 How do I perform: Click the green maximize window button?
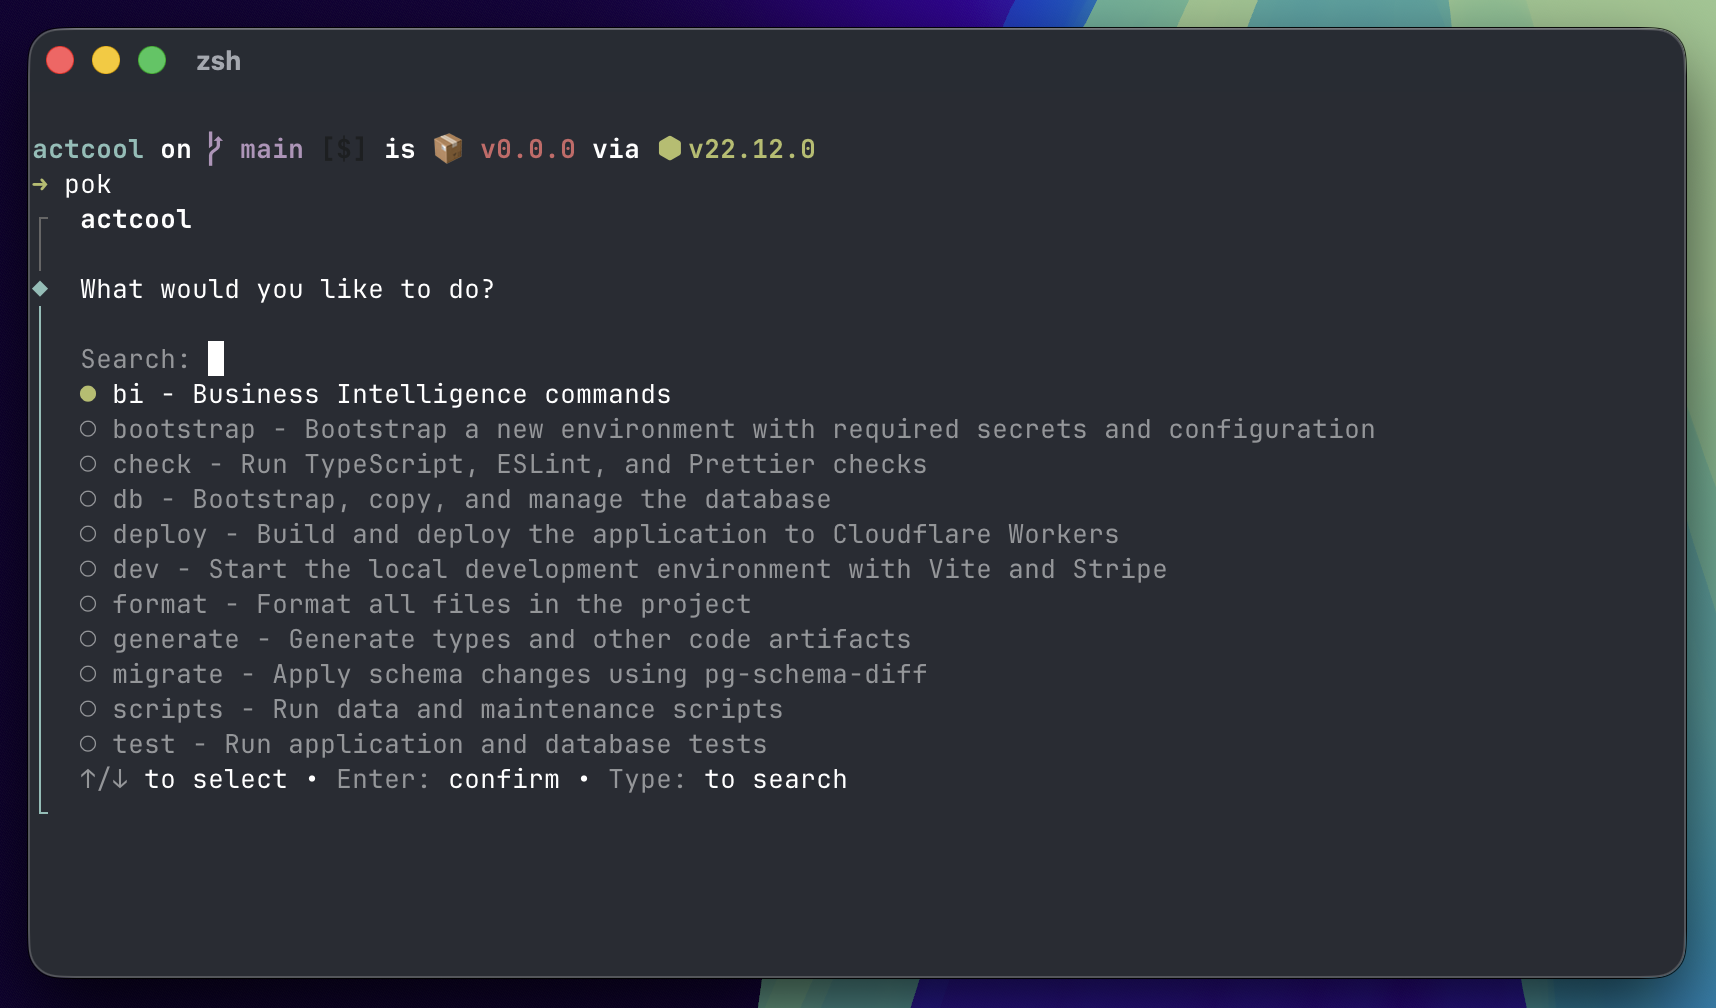152,61
